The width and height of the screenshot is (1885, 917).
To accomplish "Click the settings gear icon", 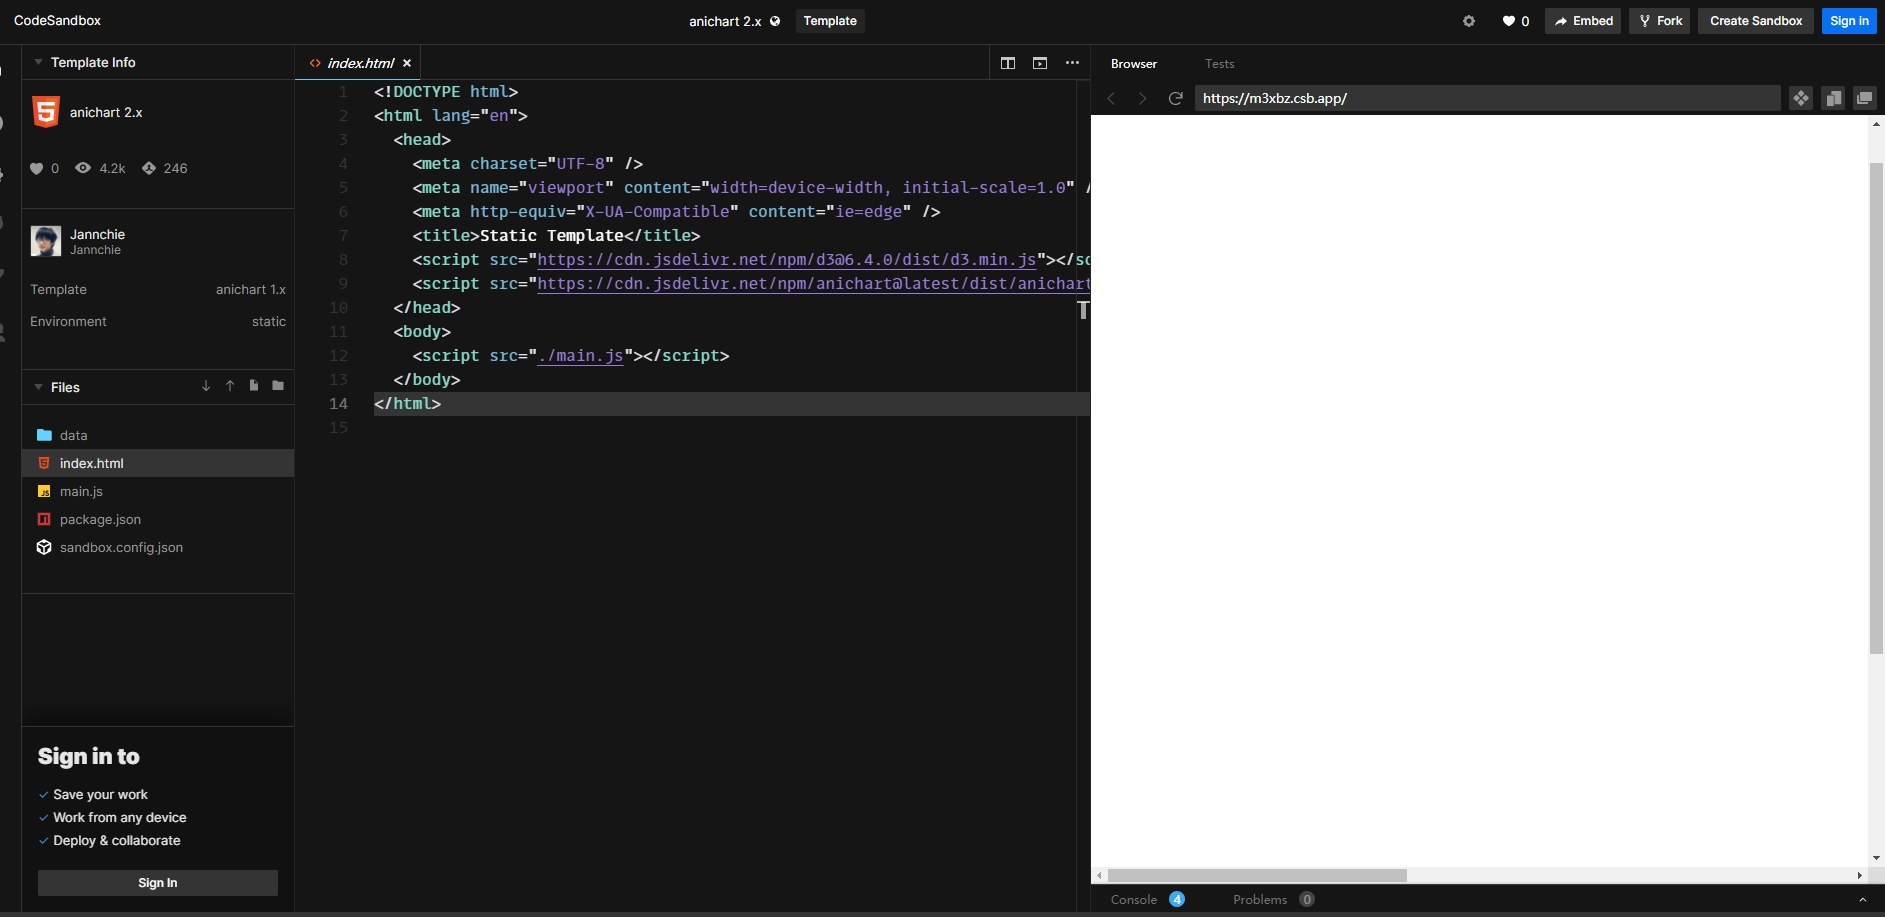I will [1469, 20].
